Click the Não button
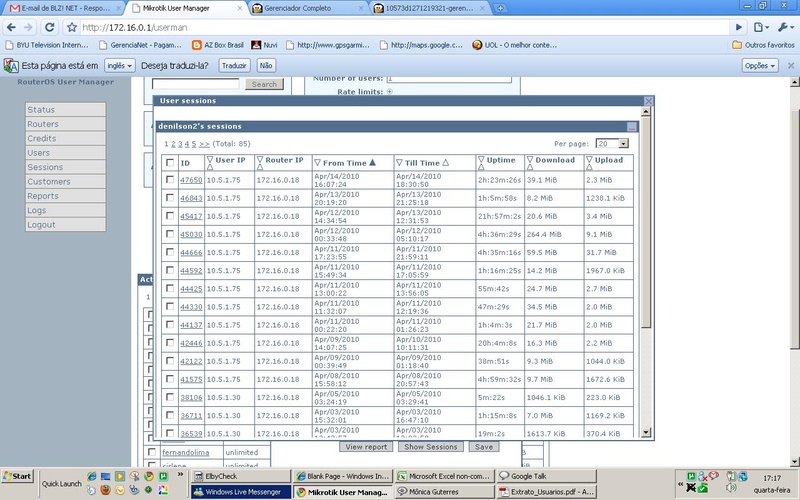 pyautogui.click(x=266, y=65)
